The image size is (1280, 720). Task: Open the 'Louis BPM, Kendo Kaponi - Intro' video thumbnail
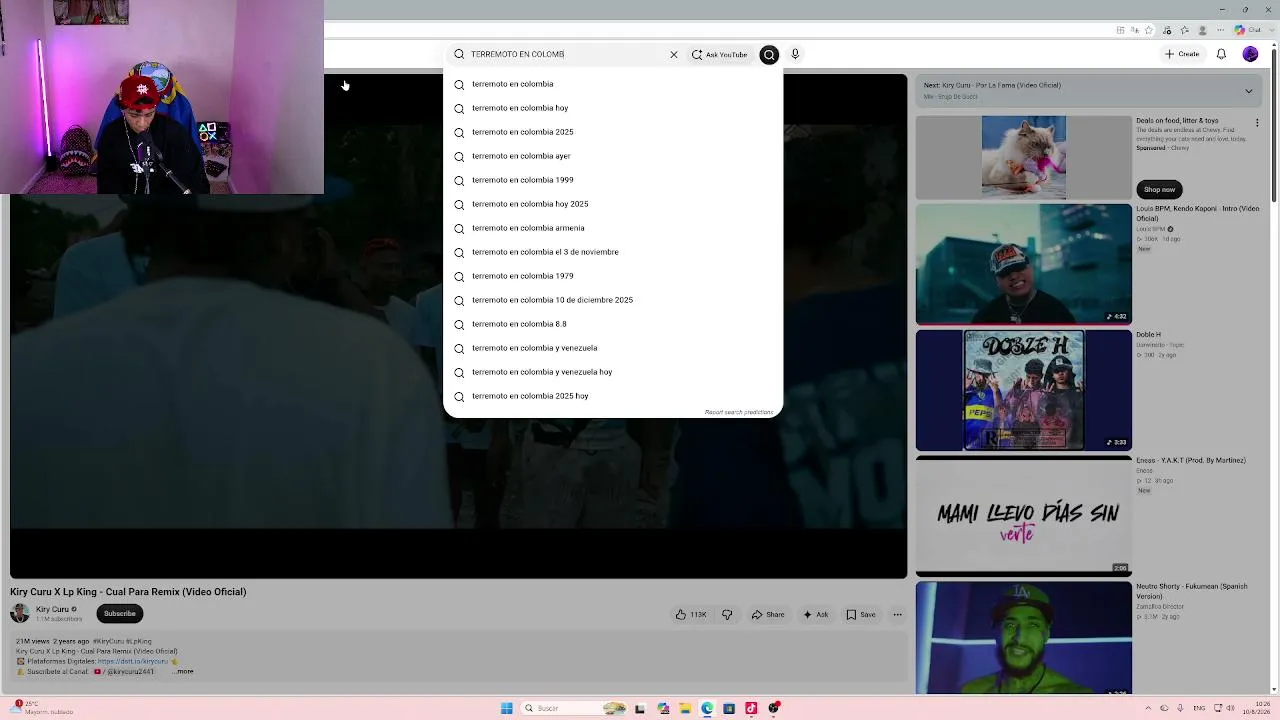pos(1024,265)
